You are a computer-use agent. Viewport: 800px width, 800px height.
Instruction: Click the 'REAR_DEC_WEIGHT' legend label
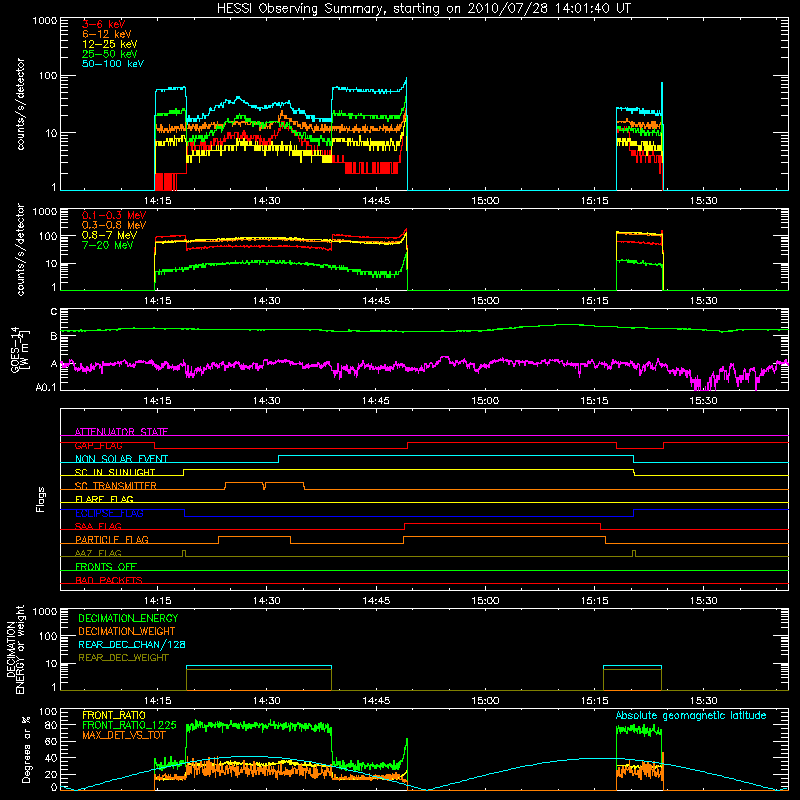[x=123, y=658]
